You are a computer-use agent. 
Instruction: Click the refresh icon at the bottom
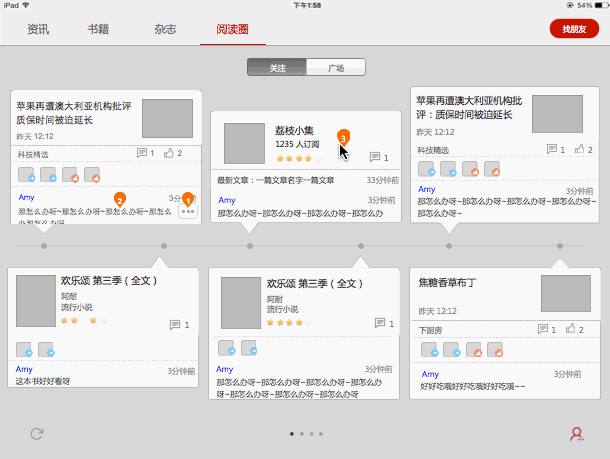pos(37,434)
